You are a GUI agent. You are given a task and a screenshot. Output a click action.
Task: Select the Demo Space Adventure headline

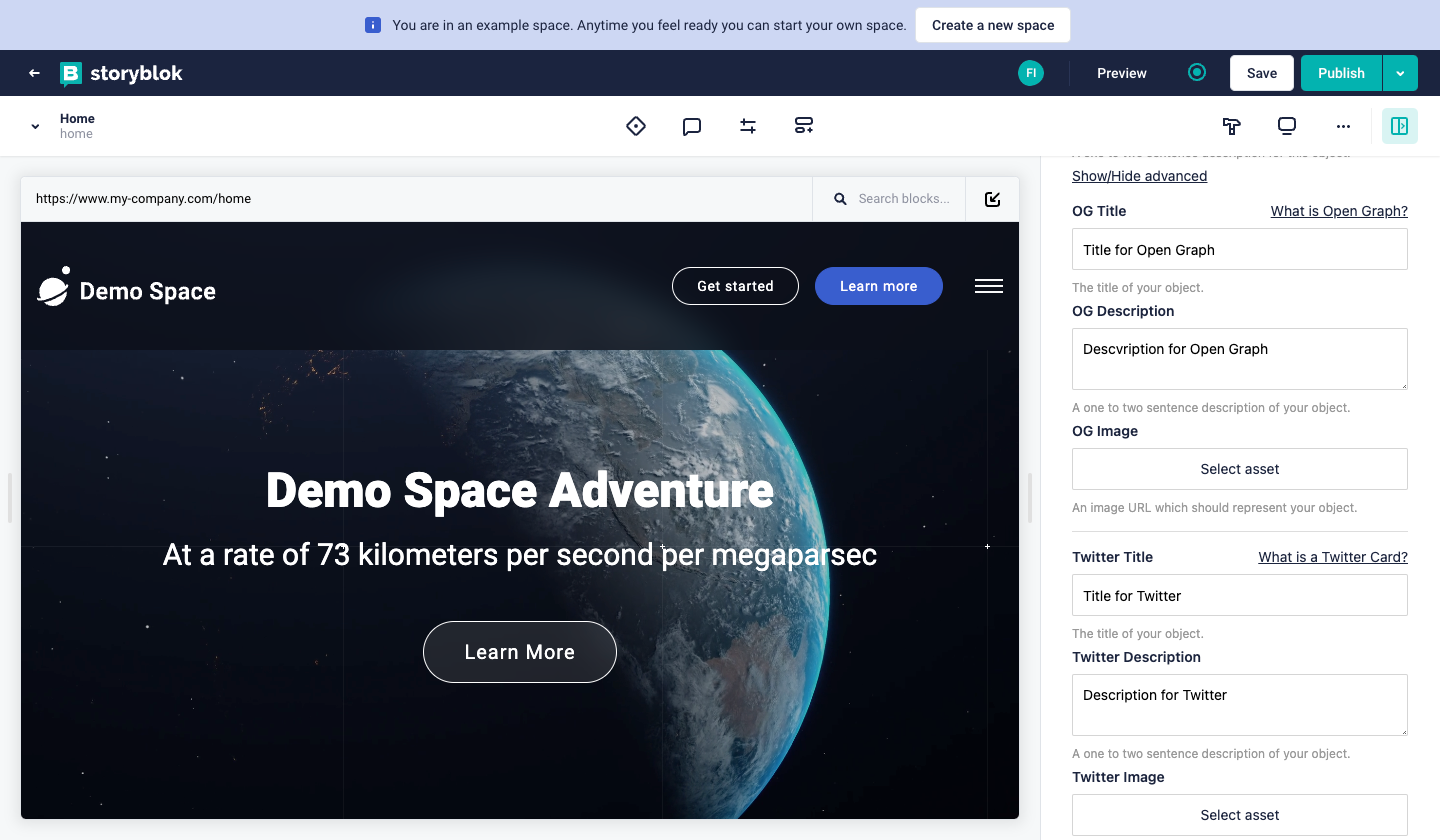(x=520, y=491)
